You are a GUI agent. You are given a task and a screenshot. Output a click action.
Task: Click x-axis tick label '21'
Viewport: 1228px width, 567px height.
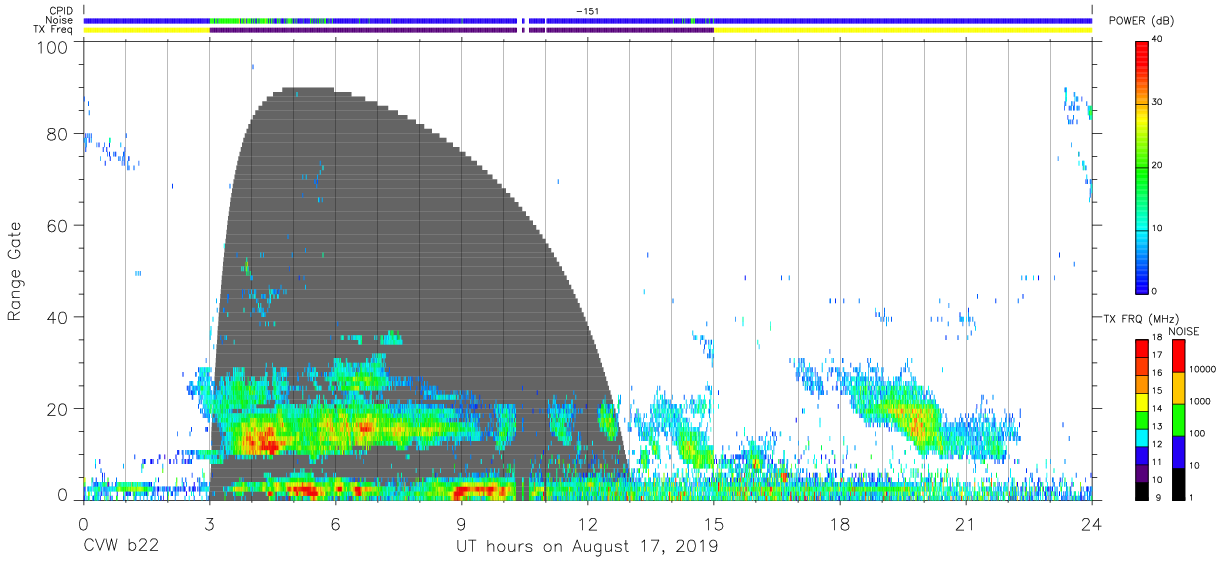965,524
